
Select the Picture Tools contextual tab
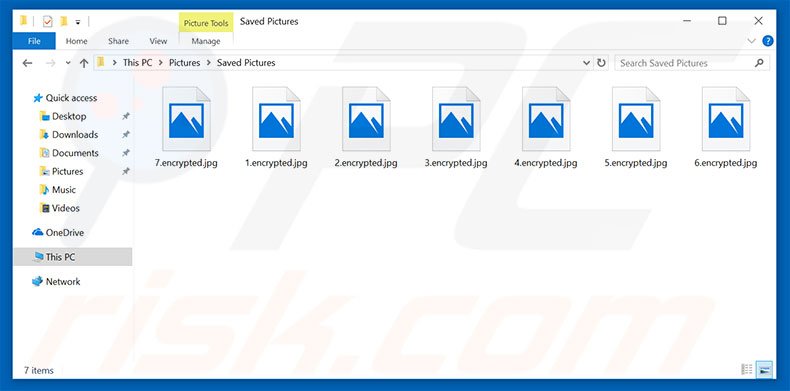pos(206,23)
